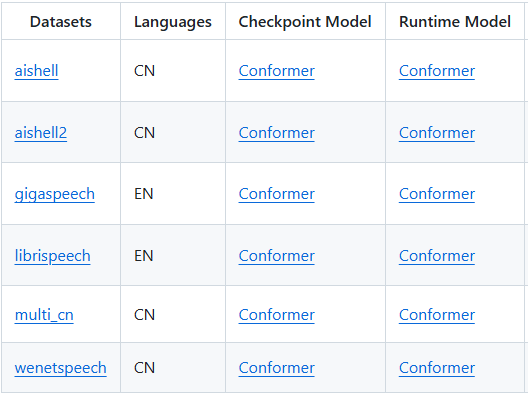This screenshot has width=528, height=396.
Task: Open the multi_cn dataset link
Action: (44, 315)
